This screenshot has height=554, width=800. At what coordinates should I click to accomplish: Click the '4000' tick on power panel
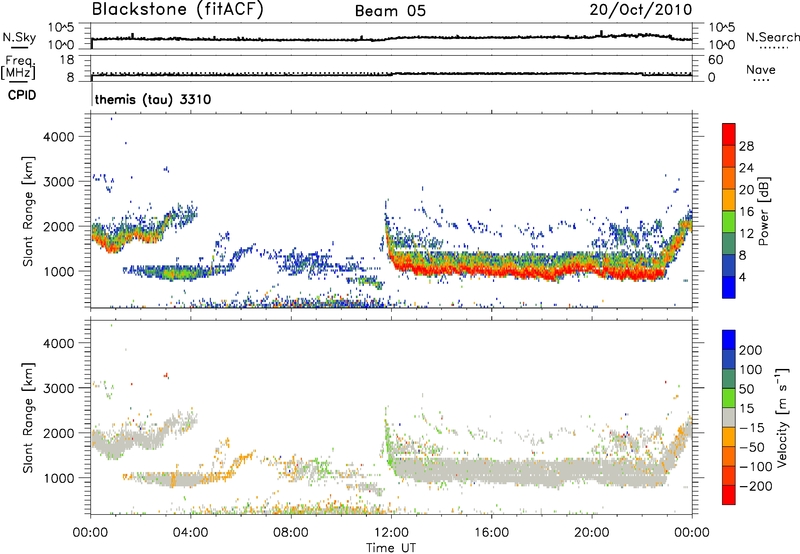[59, 137]
